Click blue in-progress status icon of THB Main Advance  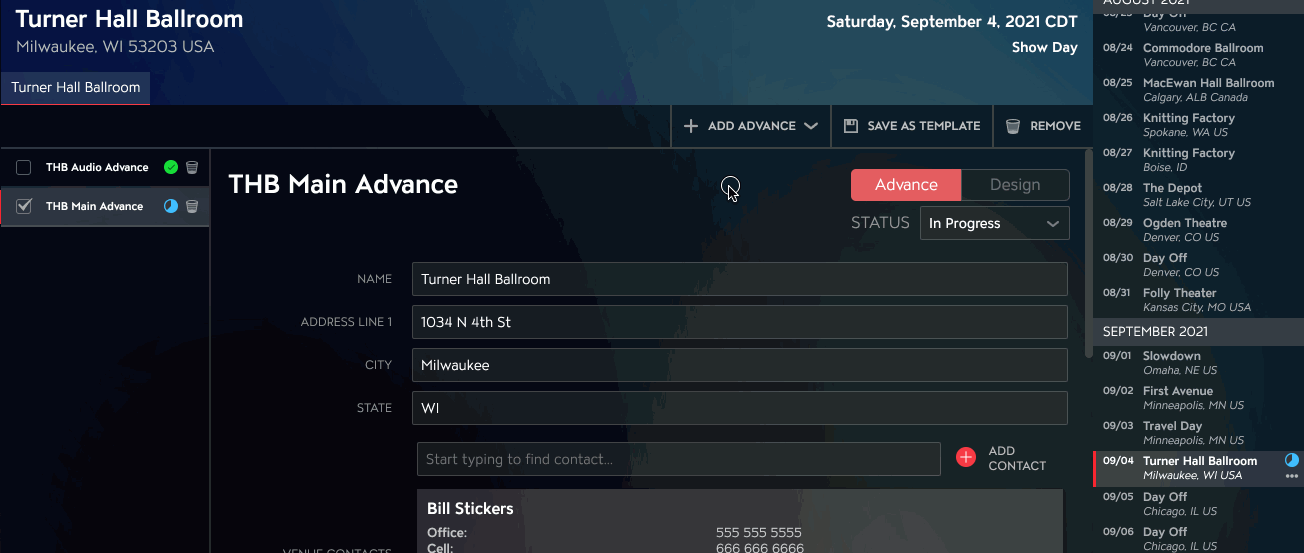[171, 207]
